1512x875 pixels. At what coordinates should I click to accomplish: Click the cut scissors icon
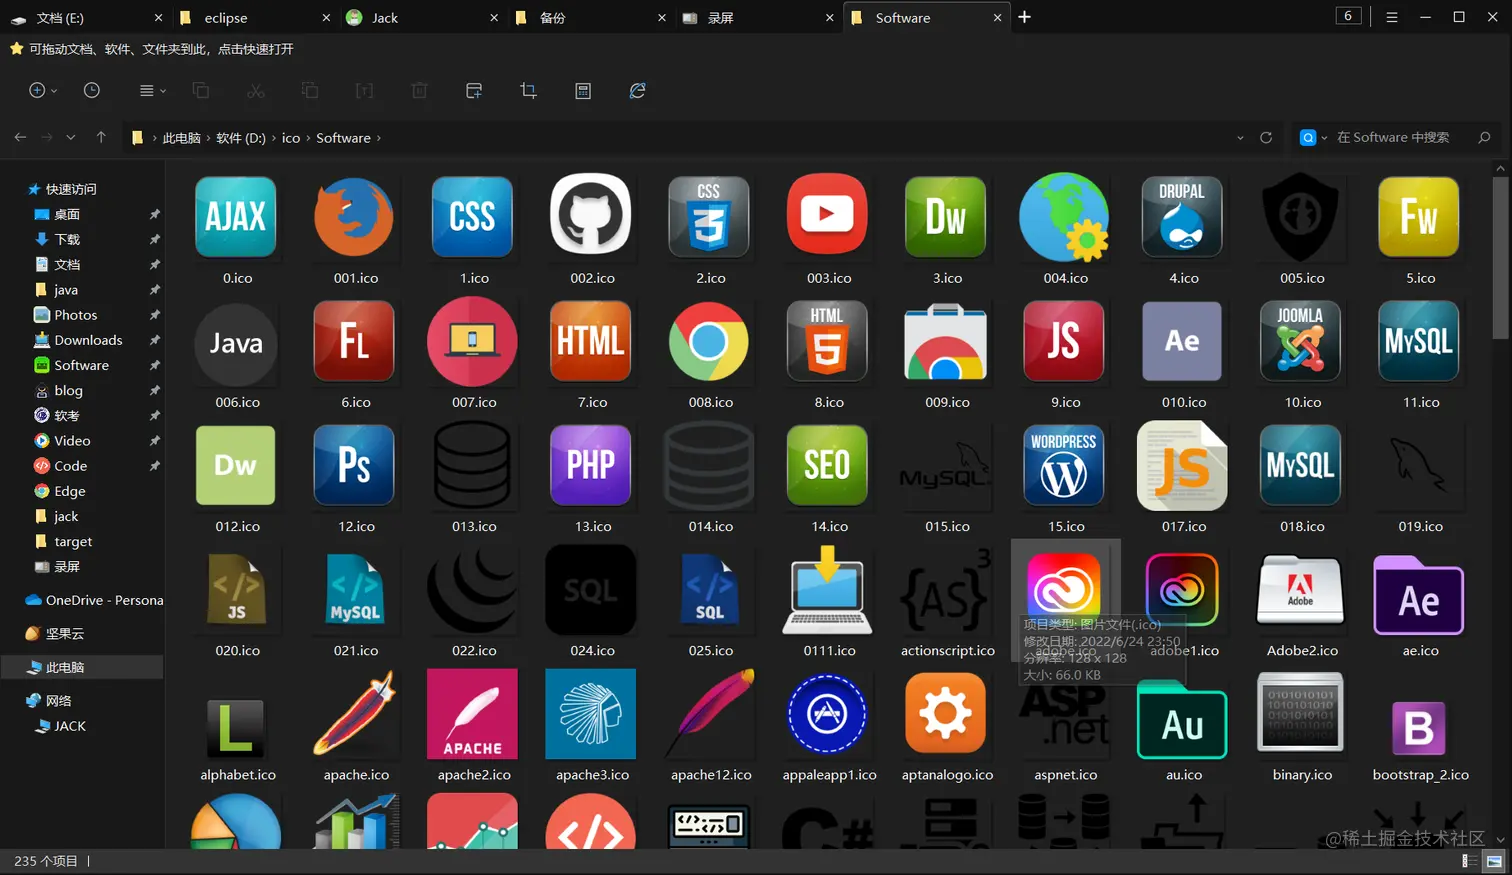coord(256,90)
